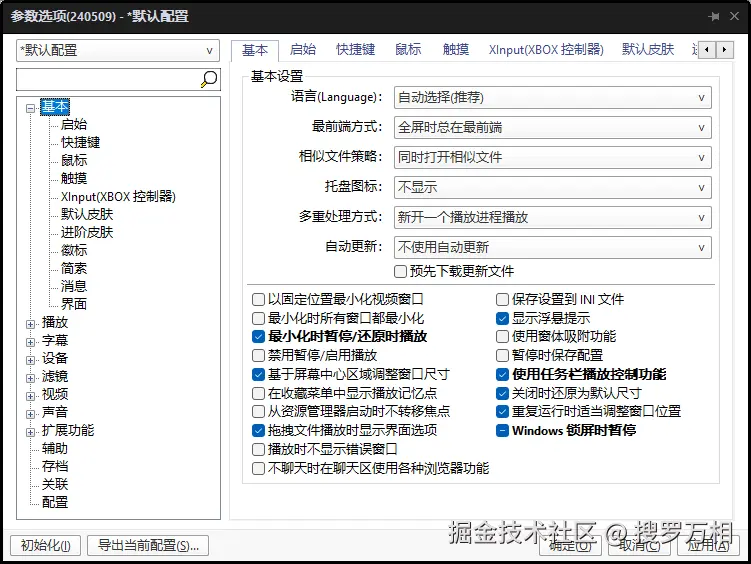Click the 确定(O) button

click(570, 545)
